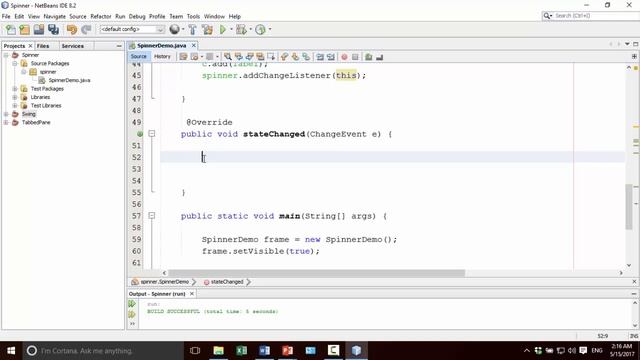The height and width of the screenshot is (360, 640).
Task: Open the Team menu
Action: point(176,16)
